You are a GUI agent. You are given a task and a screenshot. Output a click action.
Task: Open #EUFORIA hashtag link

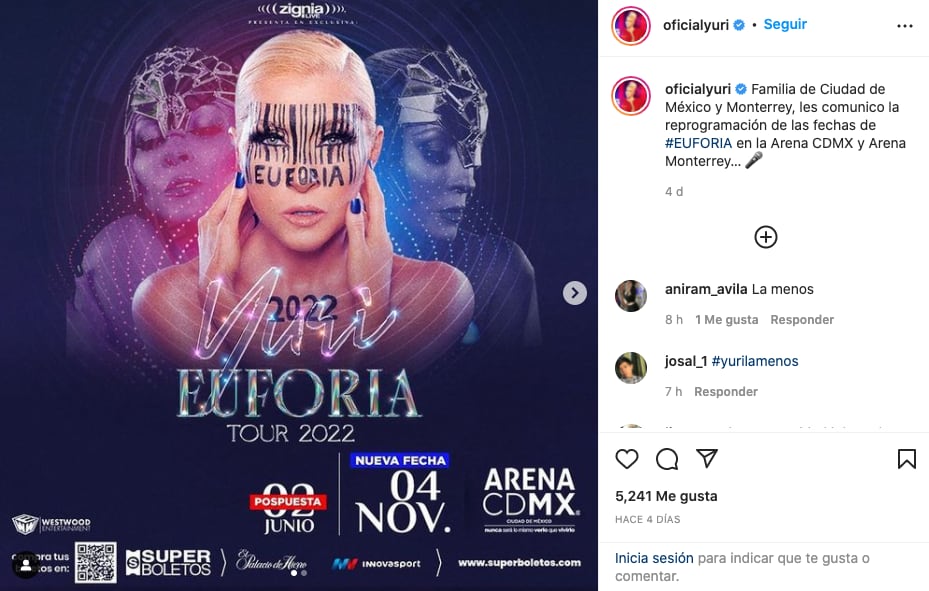pyautogui.click(x=699, y=143)
